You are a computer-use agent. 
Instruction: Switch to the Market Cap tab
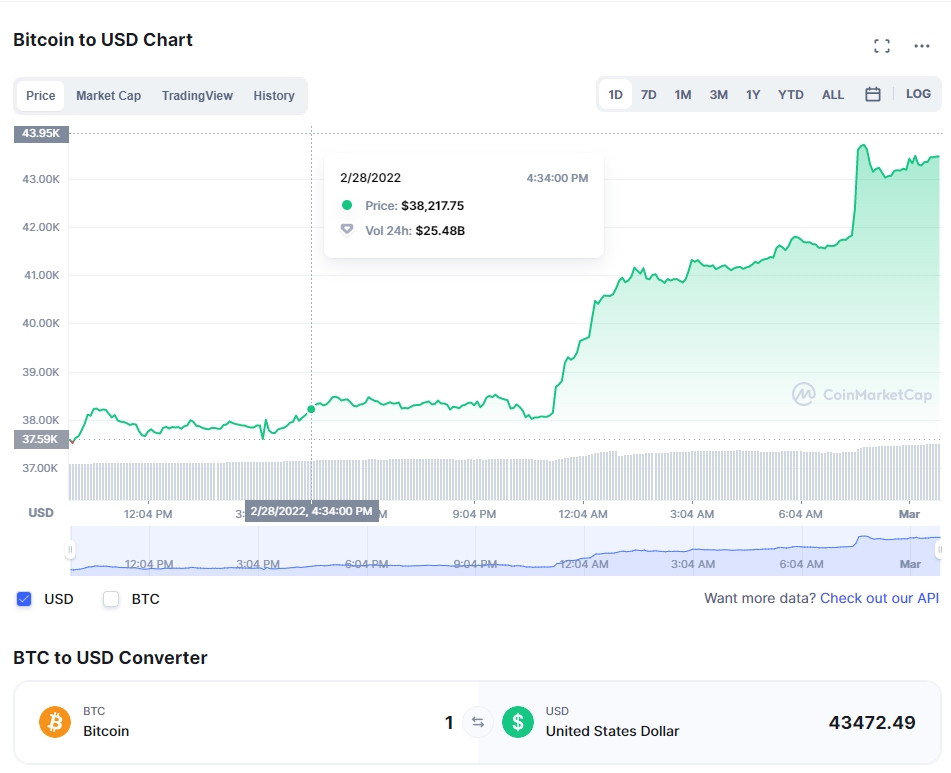point(109,96)
